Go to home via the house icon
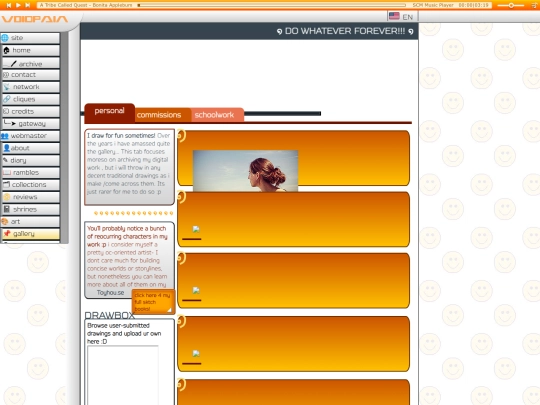 coord(30,50)
